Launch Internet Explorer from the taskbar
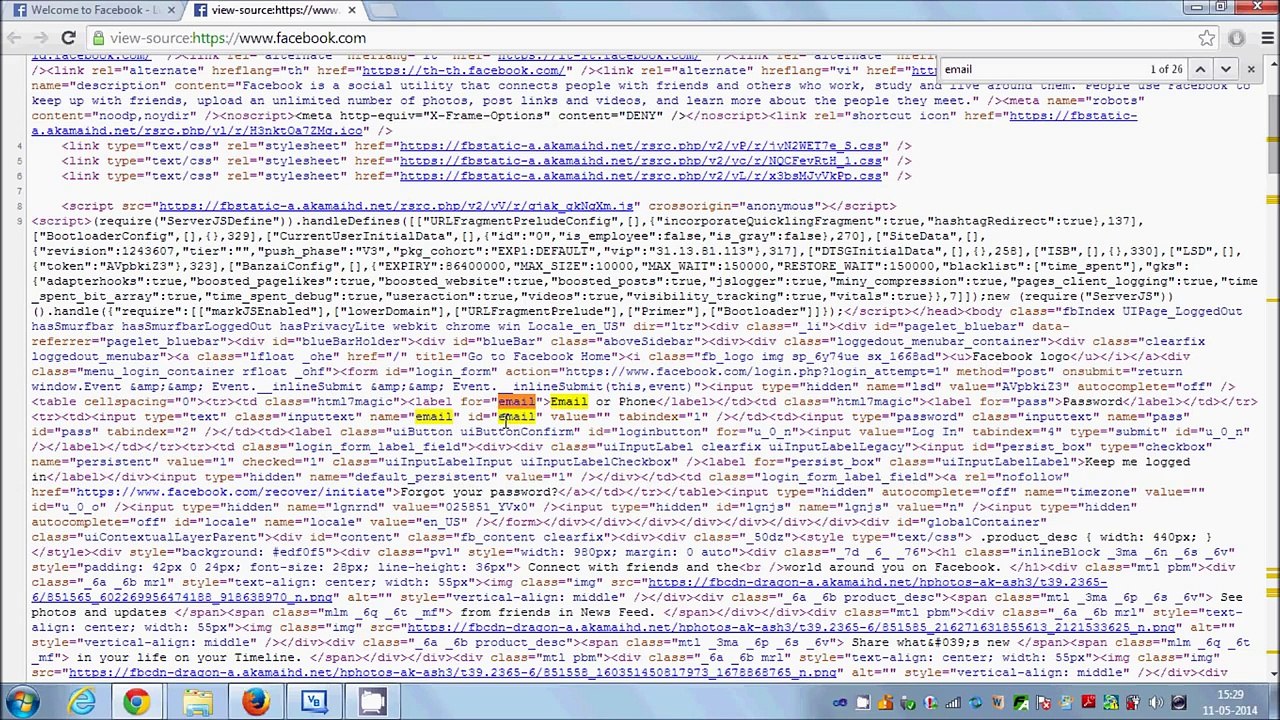The height and width of the screenshot is (720, 1280). point(82,702)
